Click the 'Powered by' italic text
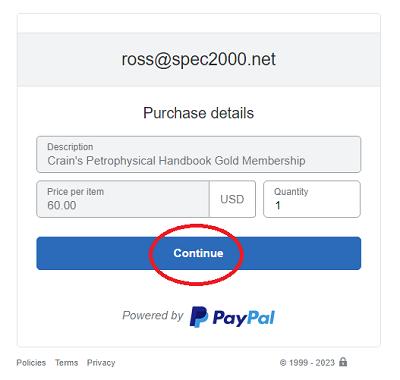 153,315
